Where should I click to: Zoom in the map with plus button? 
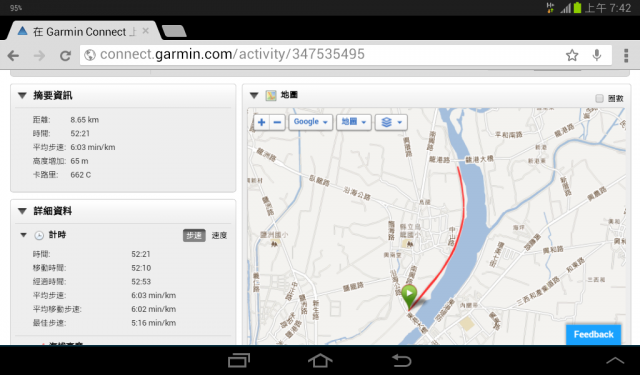(x=262, y=122)
